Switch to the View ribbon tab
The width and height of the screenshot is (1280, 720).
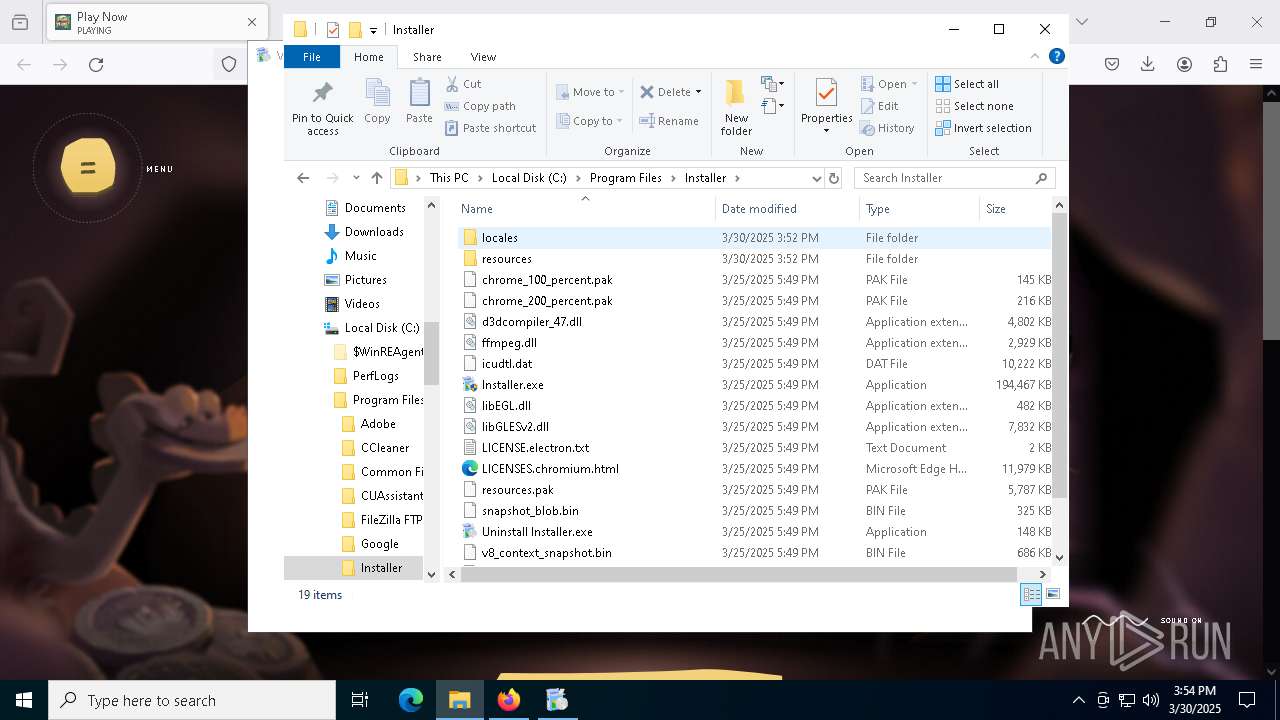[483, 57]
